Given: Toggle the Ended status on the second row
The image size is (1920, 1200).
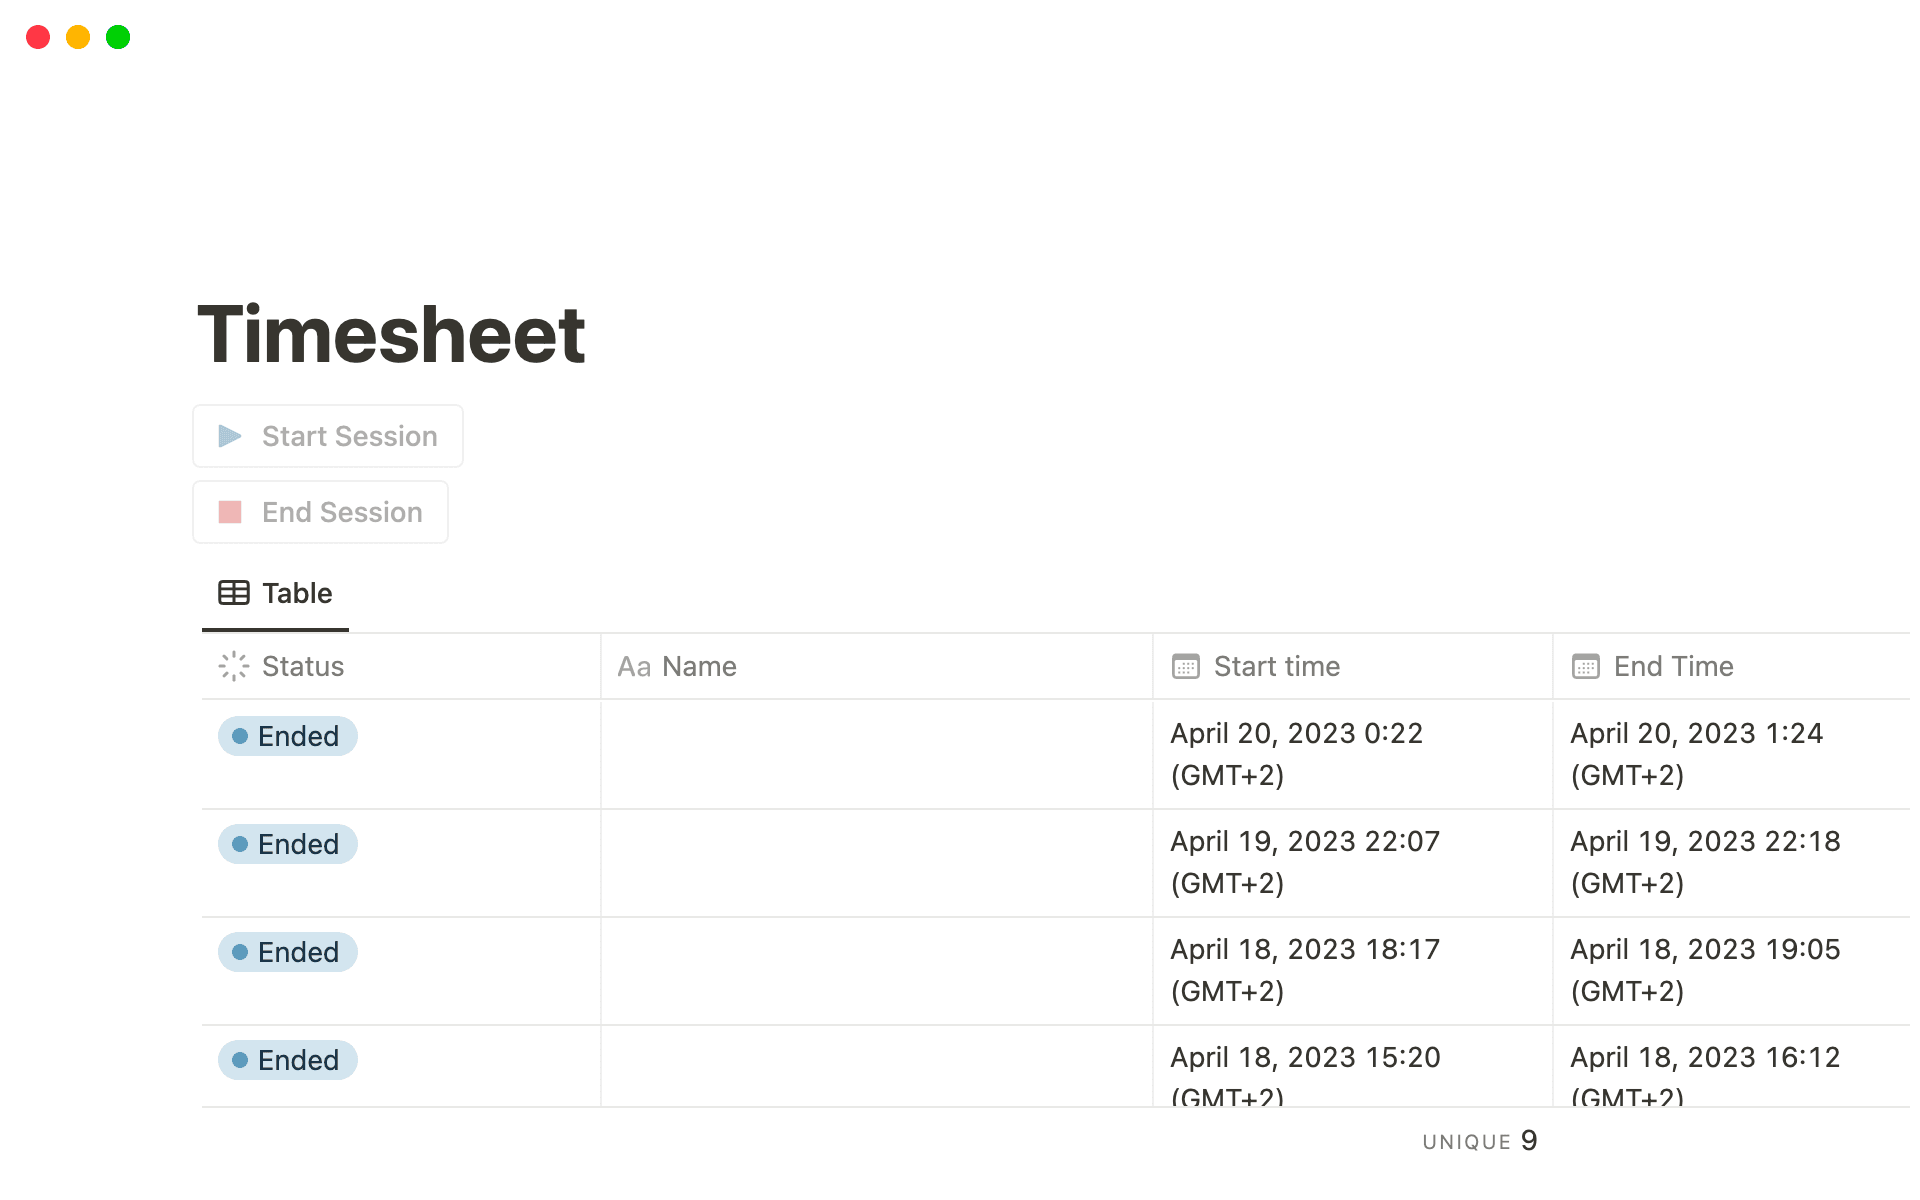Looking at the screenshot, I should click(287, 844).
